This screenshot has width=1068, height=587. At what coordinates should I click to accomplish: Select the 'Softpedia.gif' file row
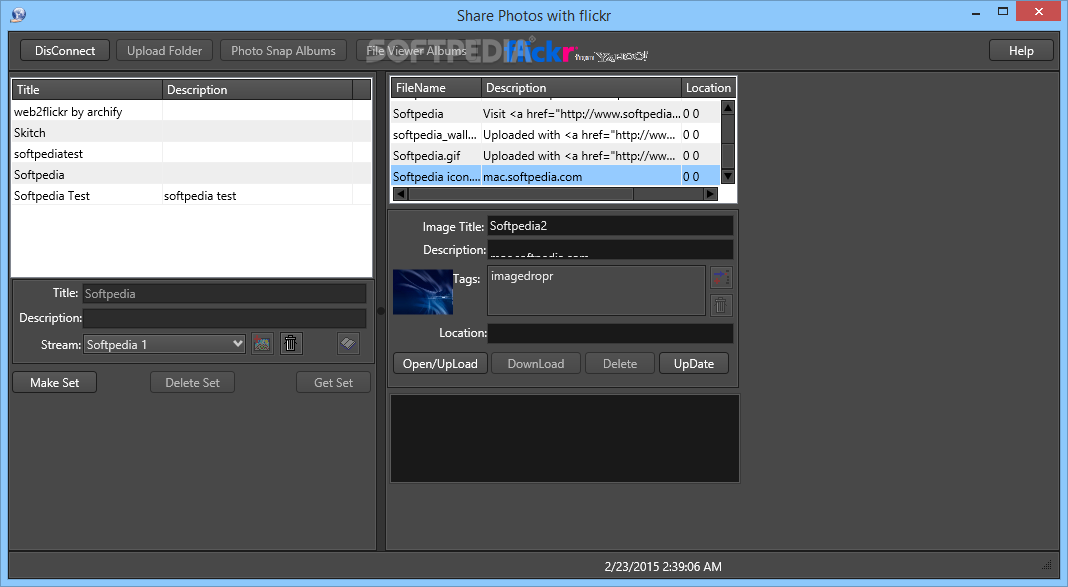[x=556, y=155]
